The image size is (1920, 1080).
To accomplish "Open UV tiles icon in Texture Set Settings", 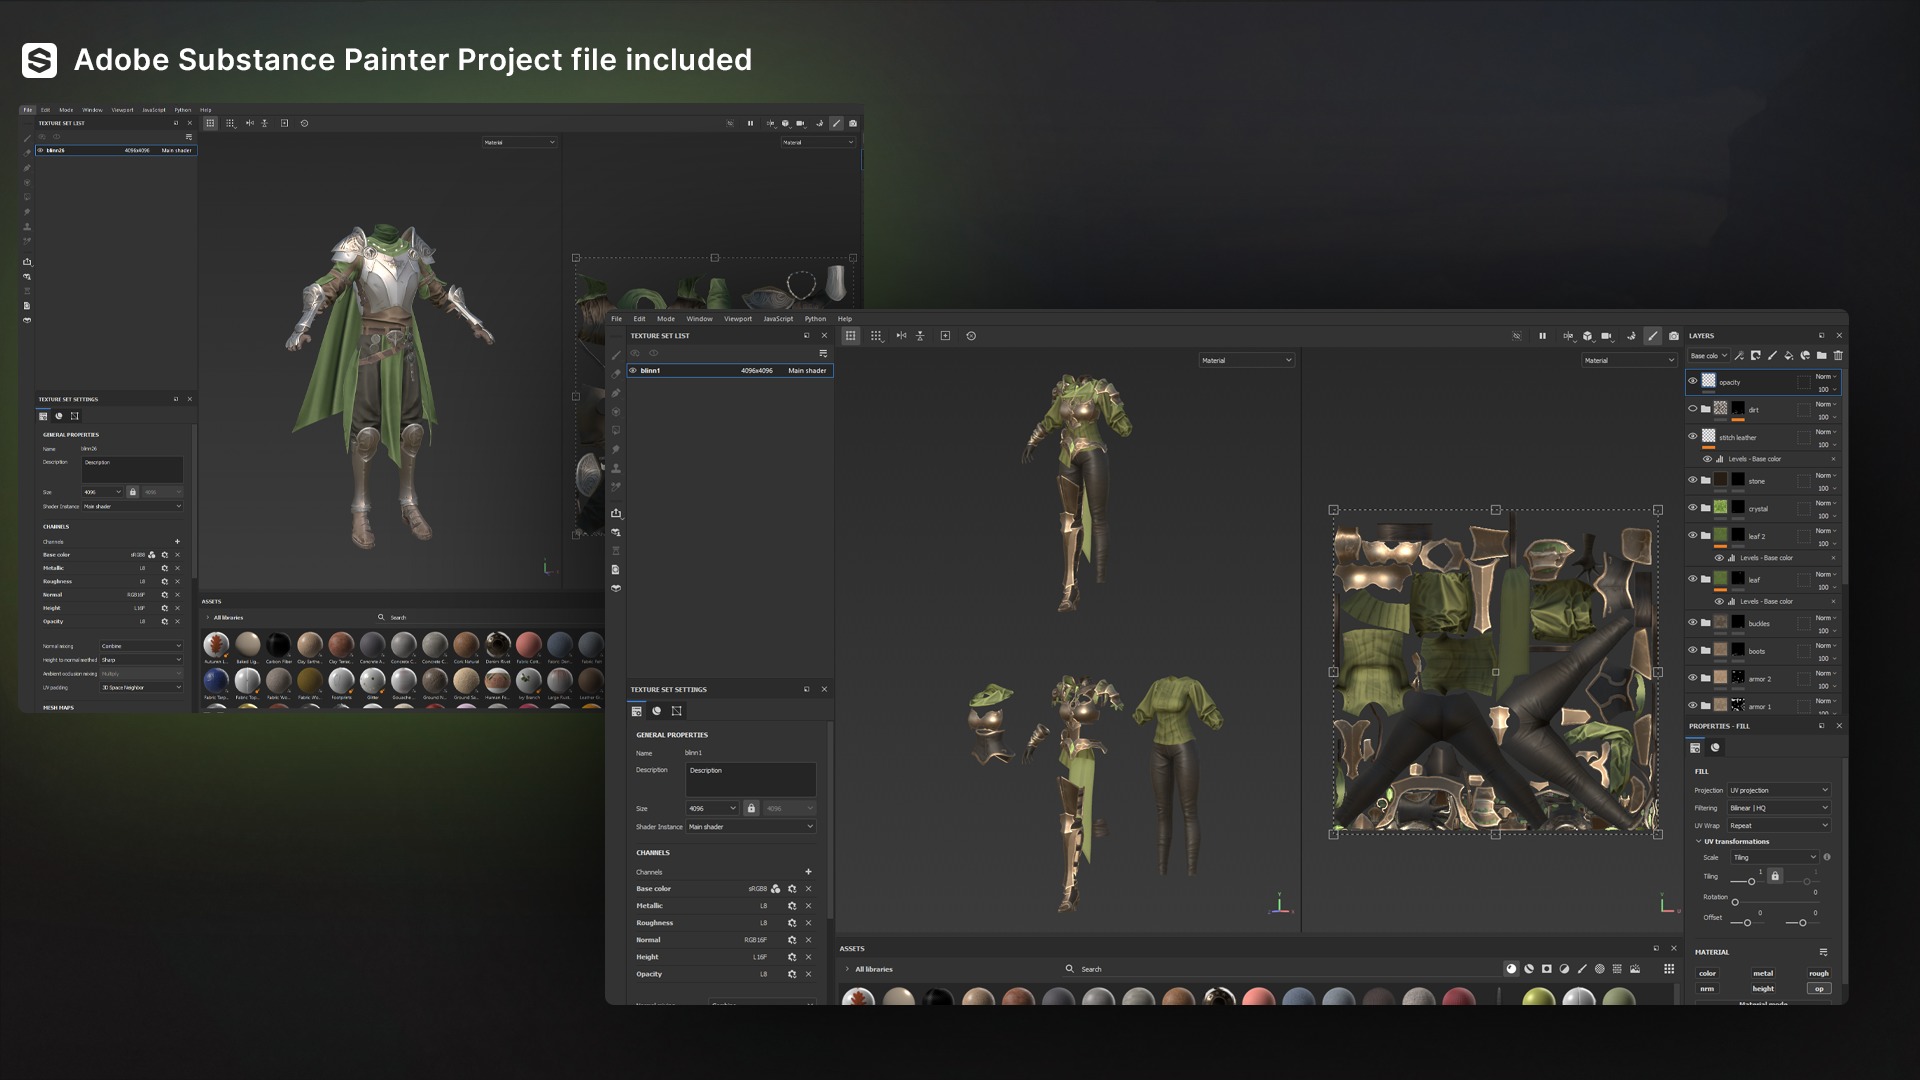I will [x=677, y=711].
